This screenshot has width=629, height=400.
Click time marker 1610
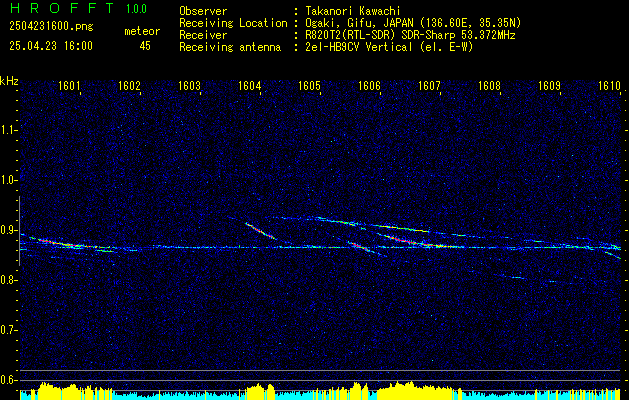[x=609, y=85]
